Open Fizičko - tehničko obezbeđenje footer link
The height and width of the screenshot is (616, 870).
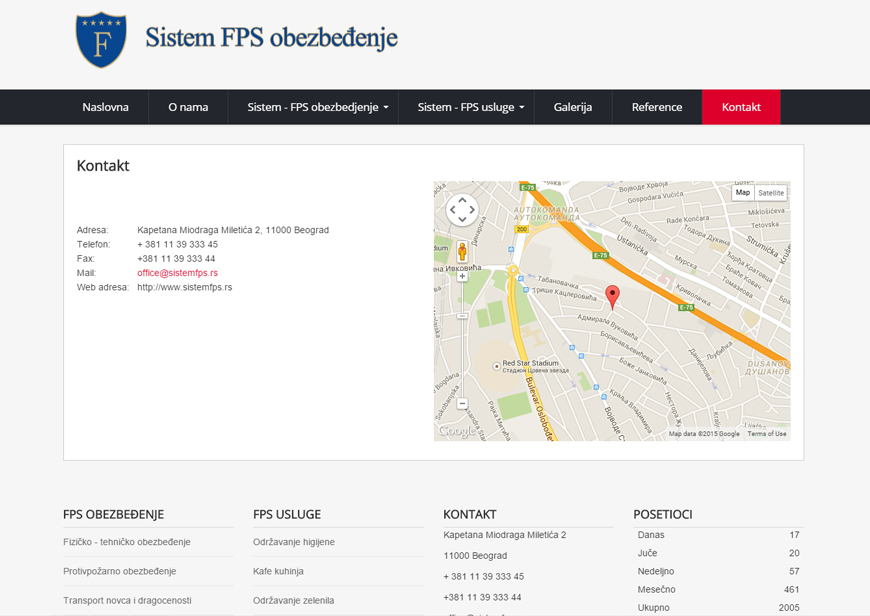pos(127,542)
